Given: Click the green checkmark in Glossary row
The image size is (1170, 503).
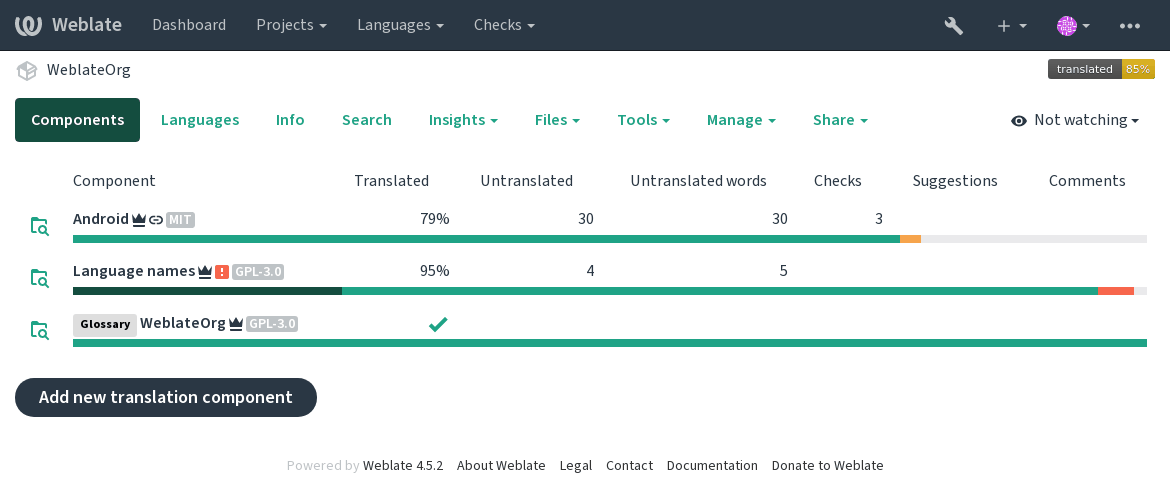Looking at the screenshot, I should coord(438,324).
